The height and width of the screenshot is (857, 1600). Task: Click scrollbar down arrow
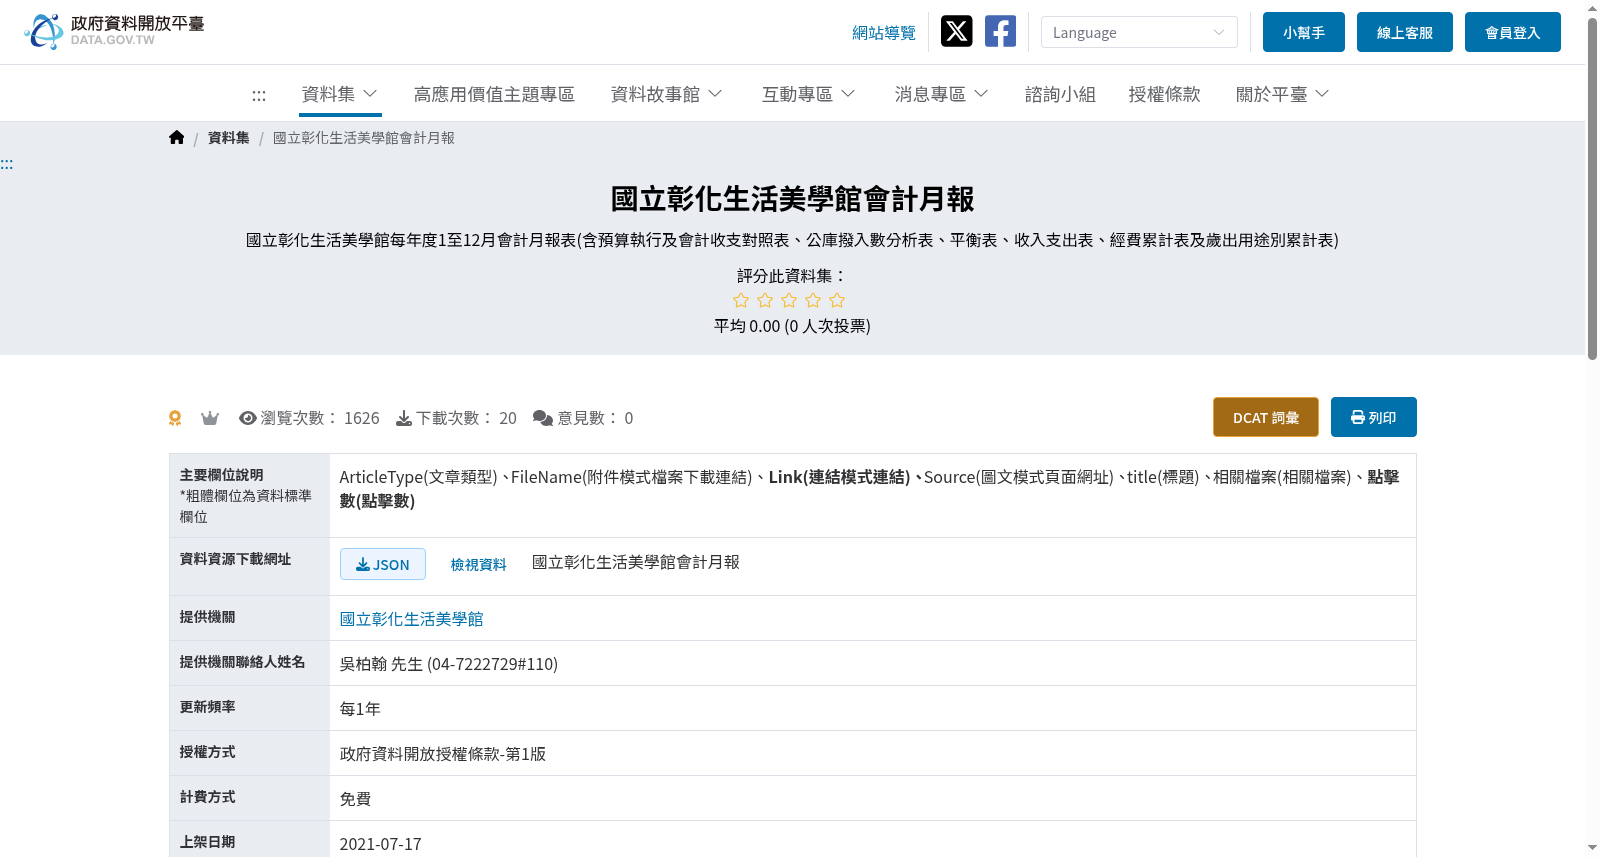[1592, 848]
